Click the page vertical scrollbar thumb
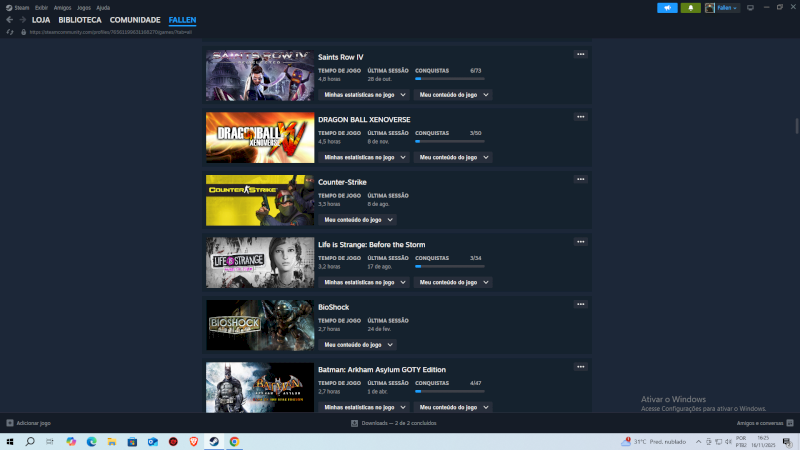The image size is (800, 450). (x=796, y=126)
